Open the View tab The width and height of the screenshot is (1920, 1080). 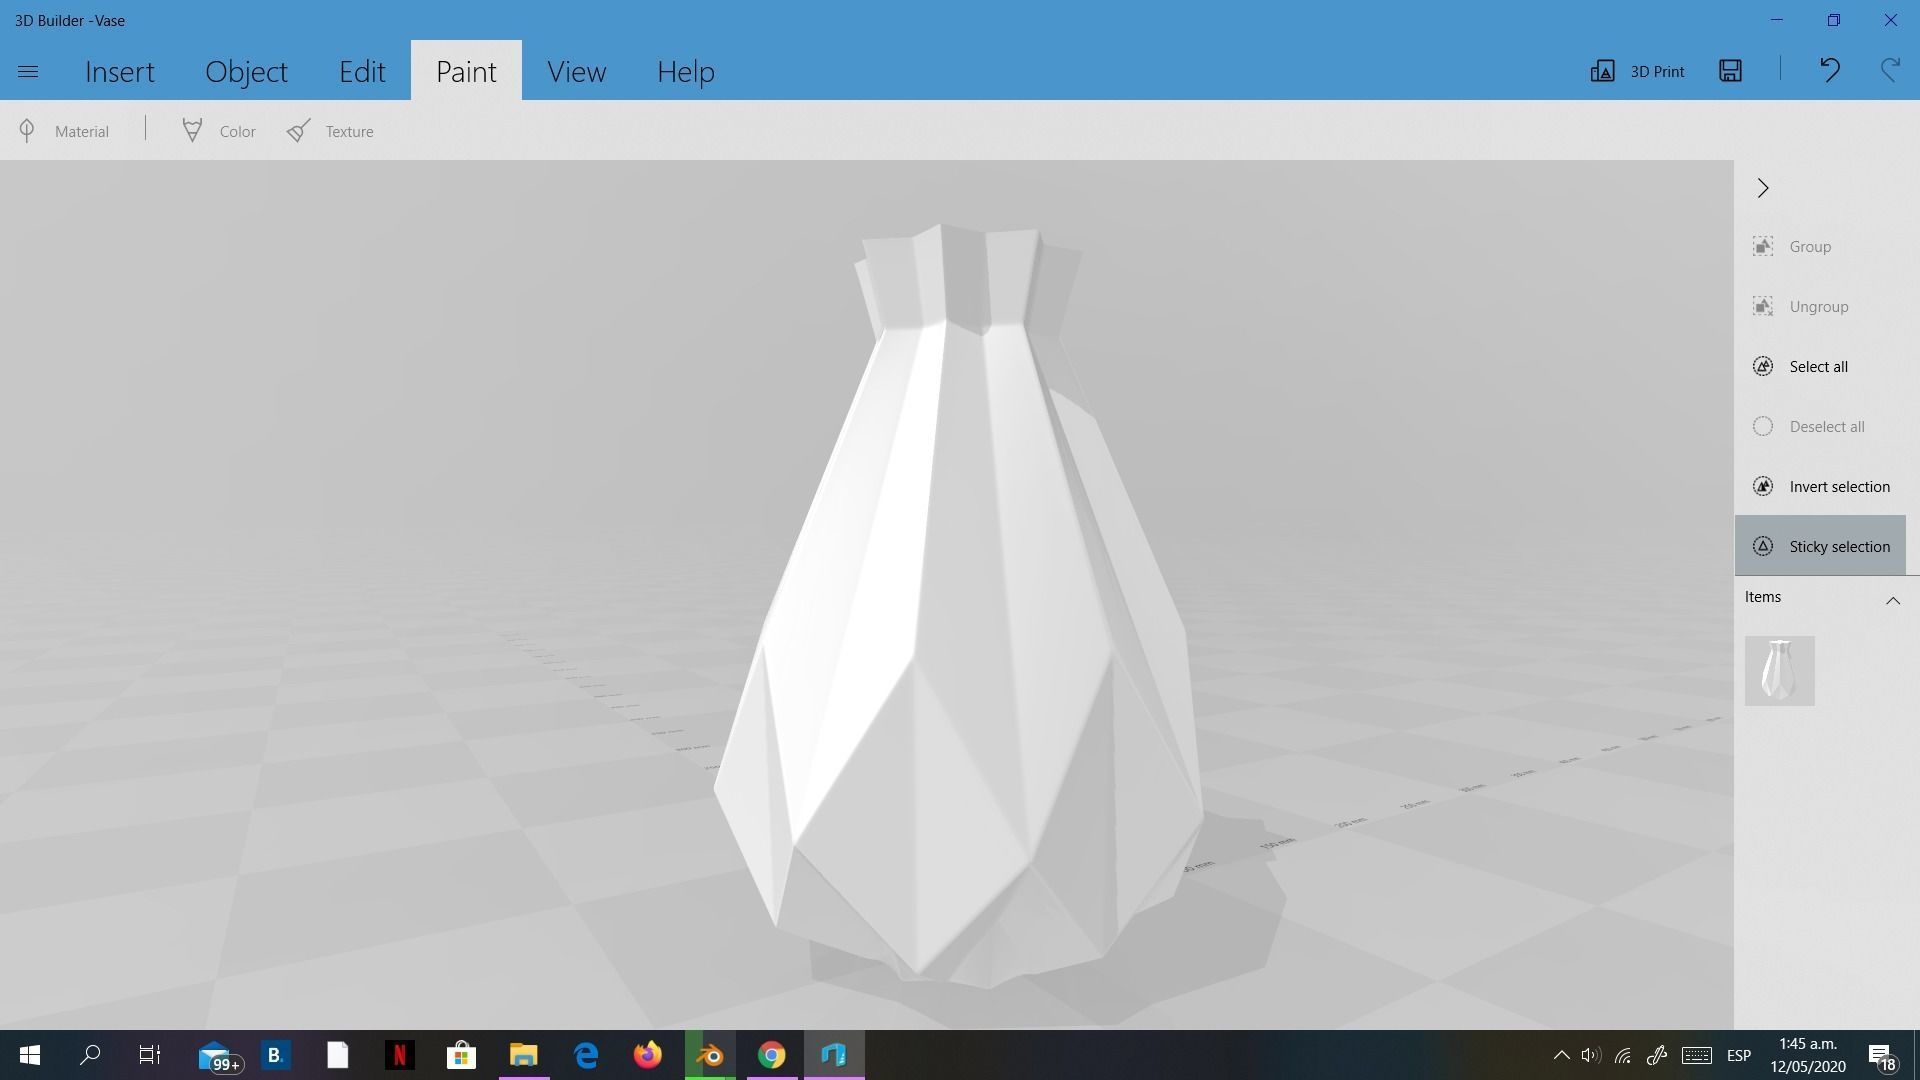coord(576,72)
